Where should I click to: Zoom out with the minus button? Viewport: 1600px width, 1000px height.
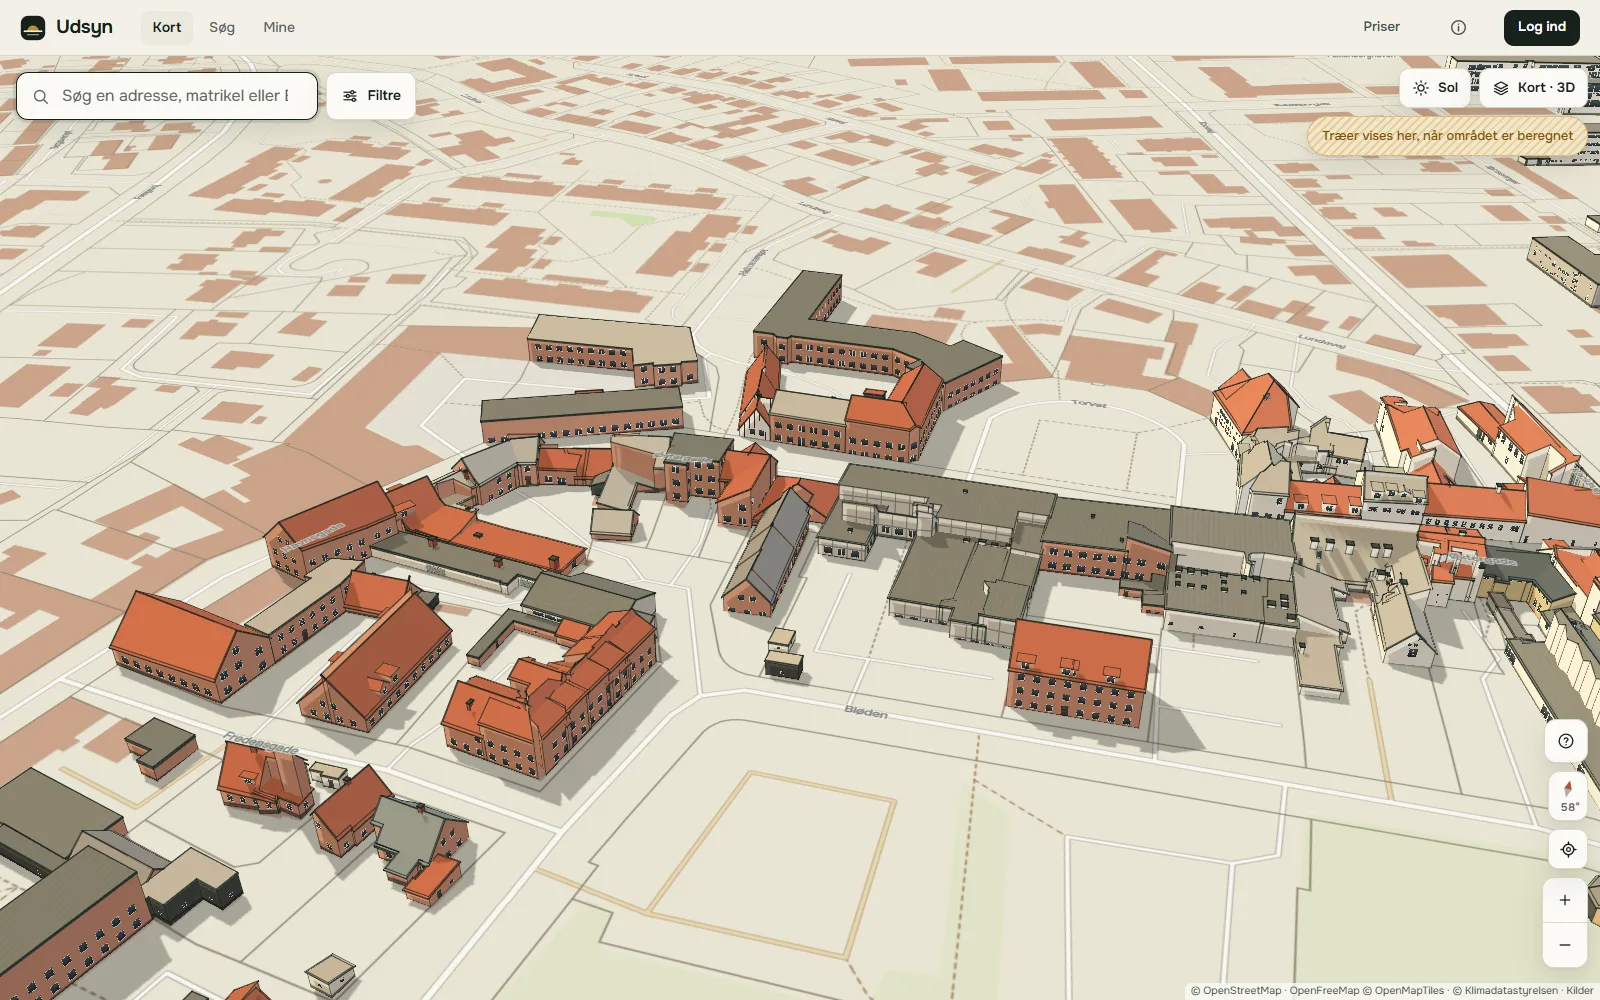click(1565, 945)
